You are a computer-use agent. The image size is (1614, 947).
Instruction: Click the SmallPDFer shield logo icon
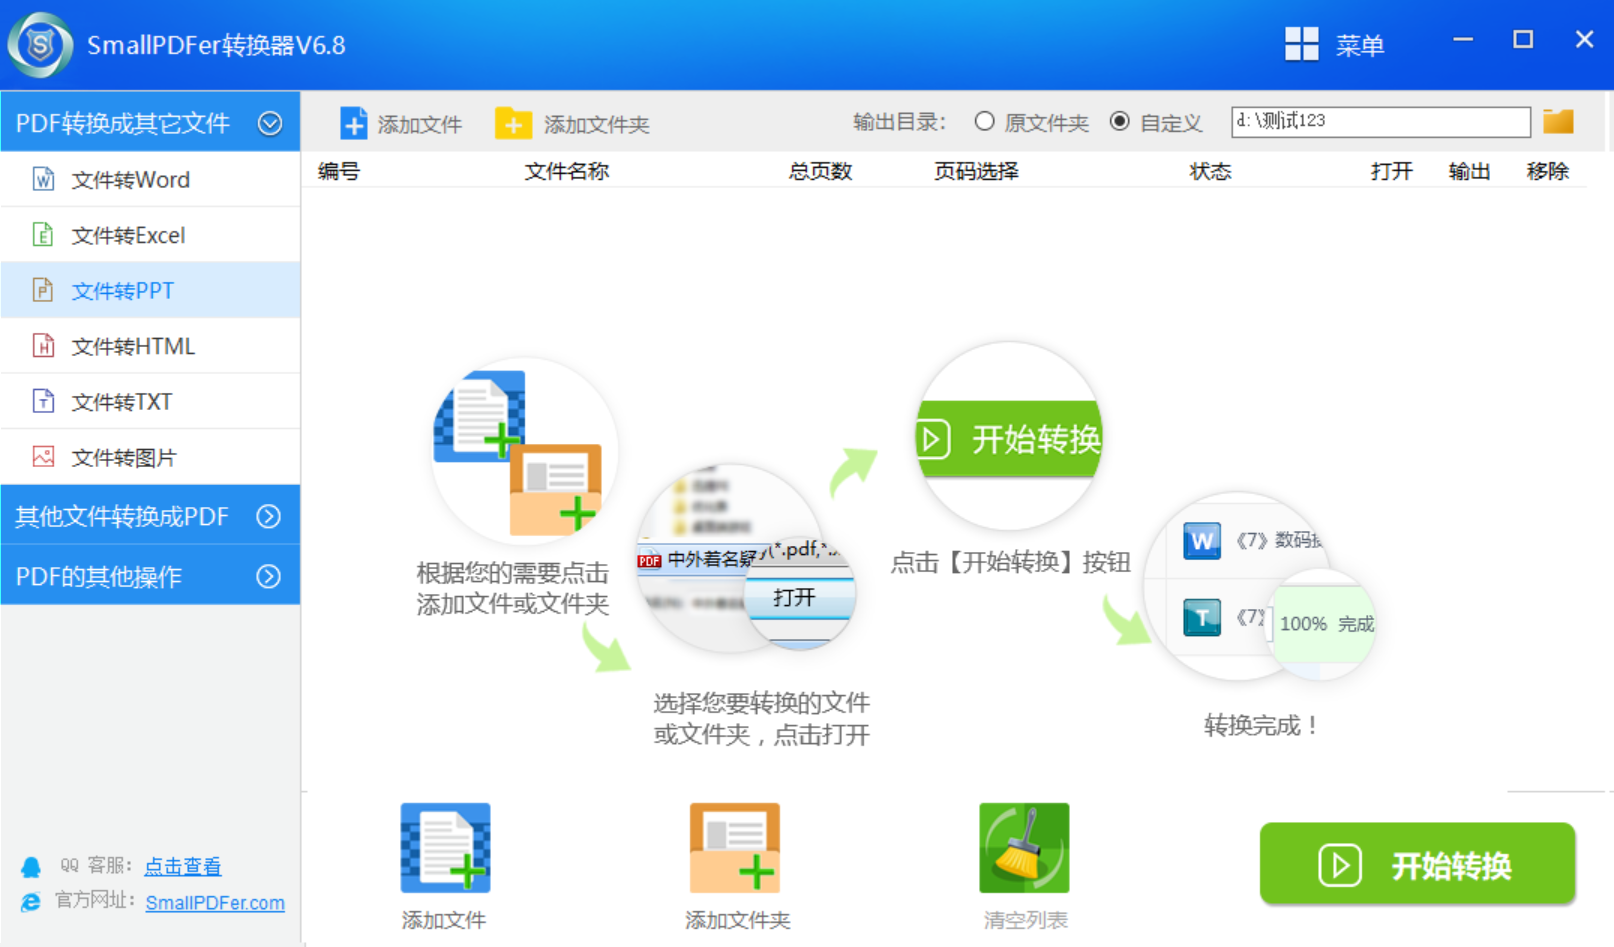tap(40, 45)
